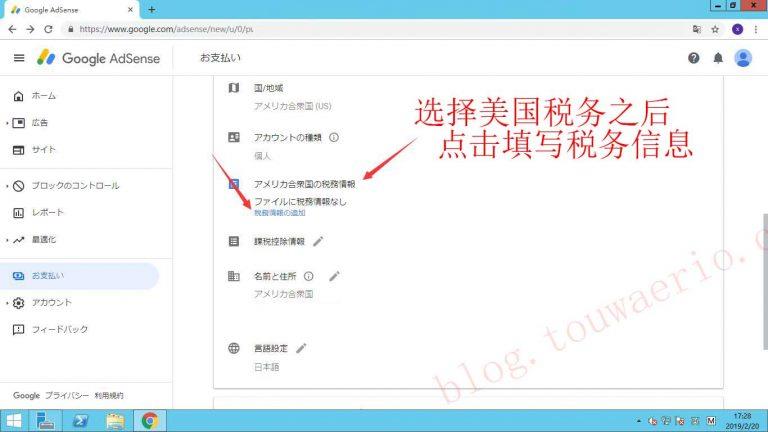Click the taskbar clock

tap(742, 421)
